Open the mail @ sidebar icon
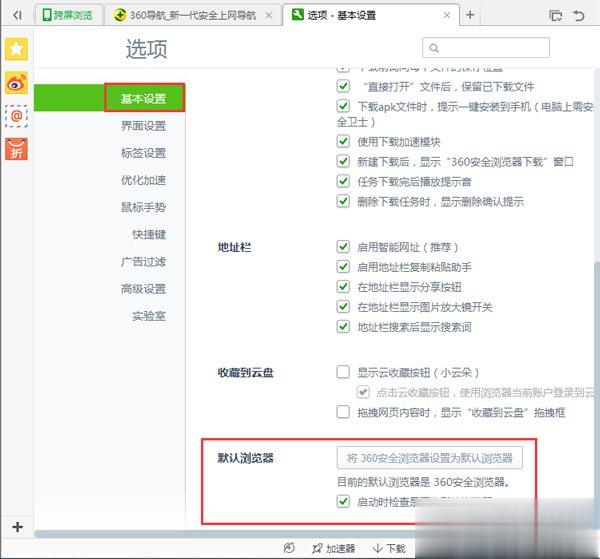 pyautogui.click(x=16, y=116)
